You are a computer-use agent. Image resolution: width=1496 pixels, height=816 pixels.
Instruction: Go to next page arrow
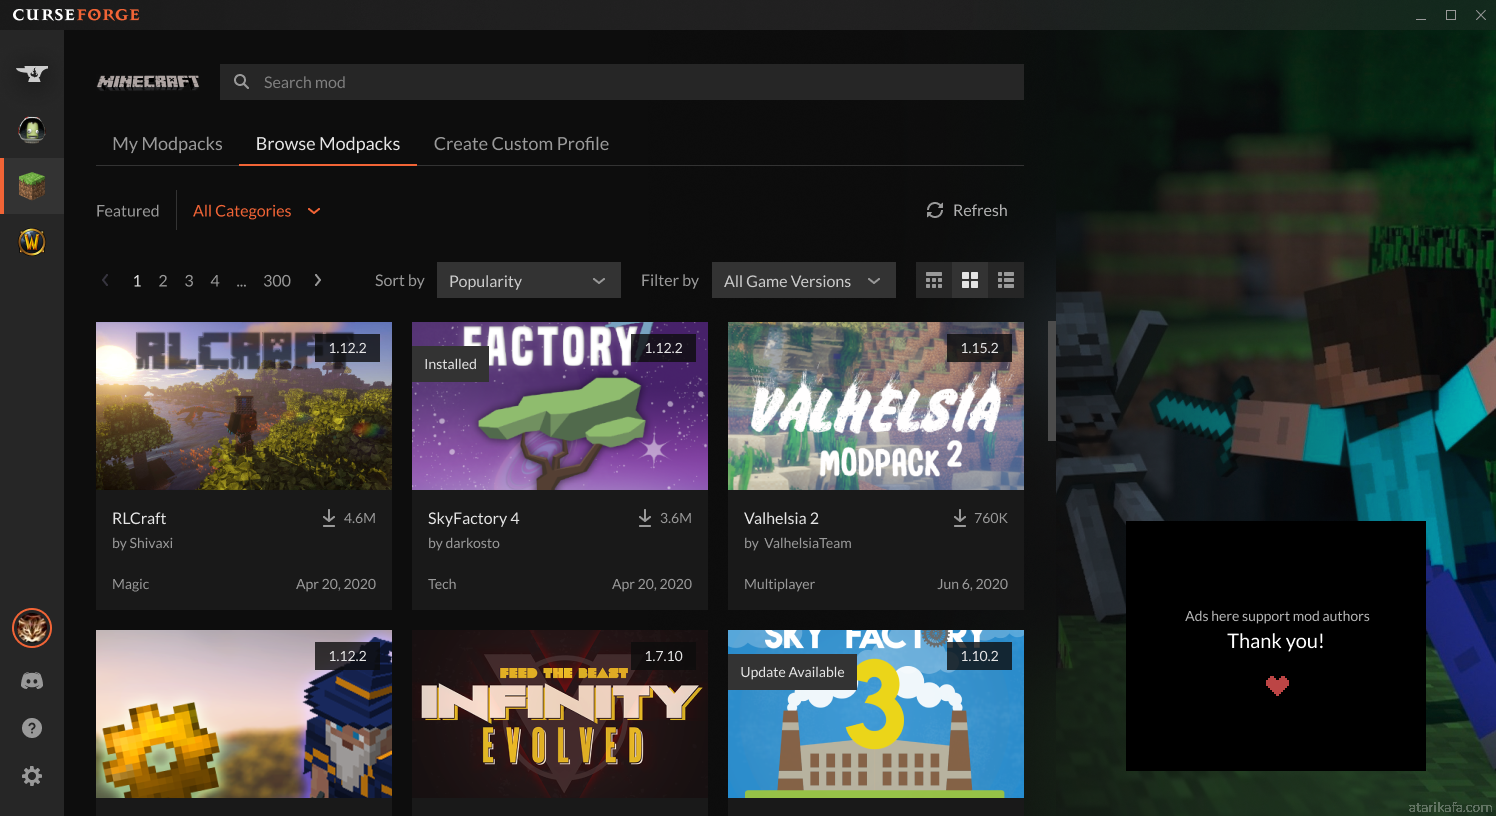tap(318, 281)
